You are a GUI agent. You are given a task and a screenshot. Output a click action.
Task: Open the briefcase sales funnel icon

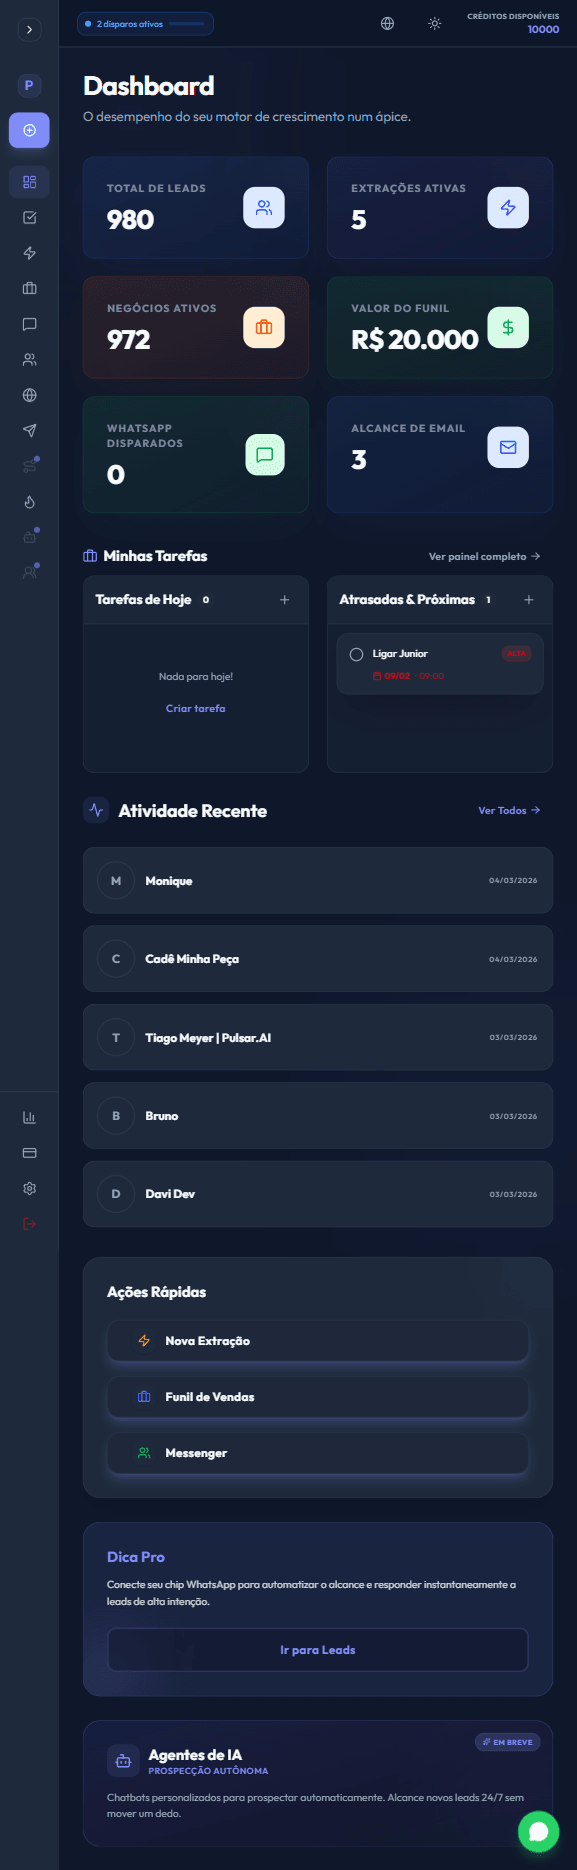(29, 288)
